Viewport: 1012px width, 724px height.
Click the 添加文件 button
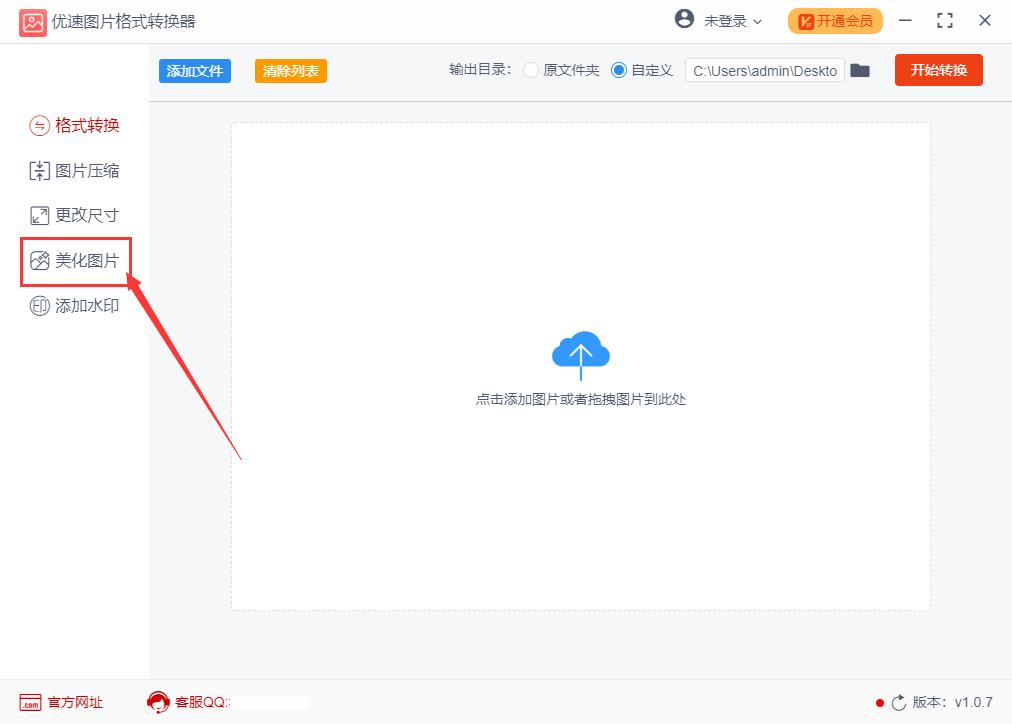point(194,70)
